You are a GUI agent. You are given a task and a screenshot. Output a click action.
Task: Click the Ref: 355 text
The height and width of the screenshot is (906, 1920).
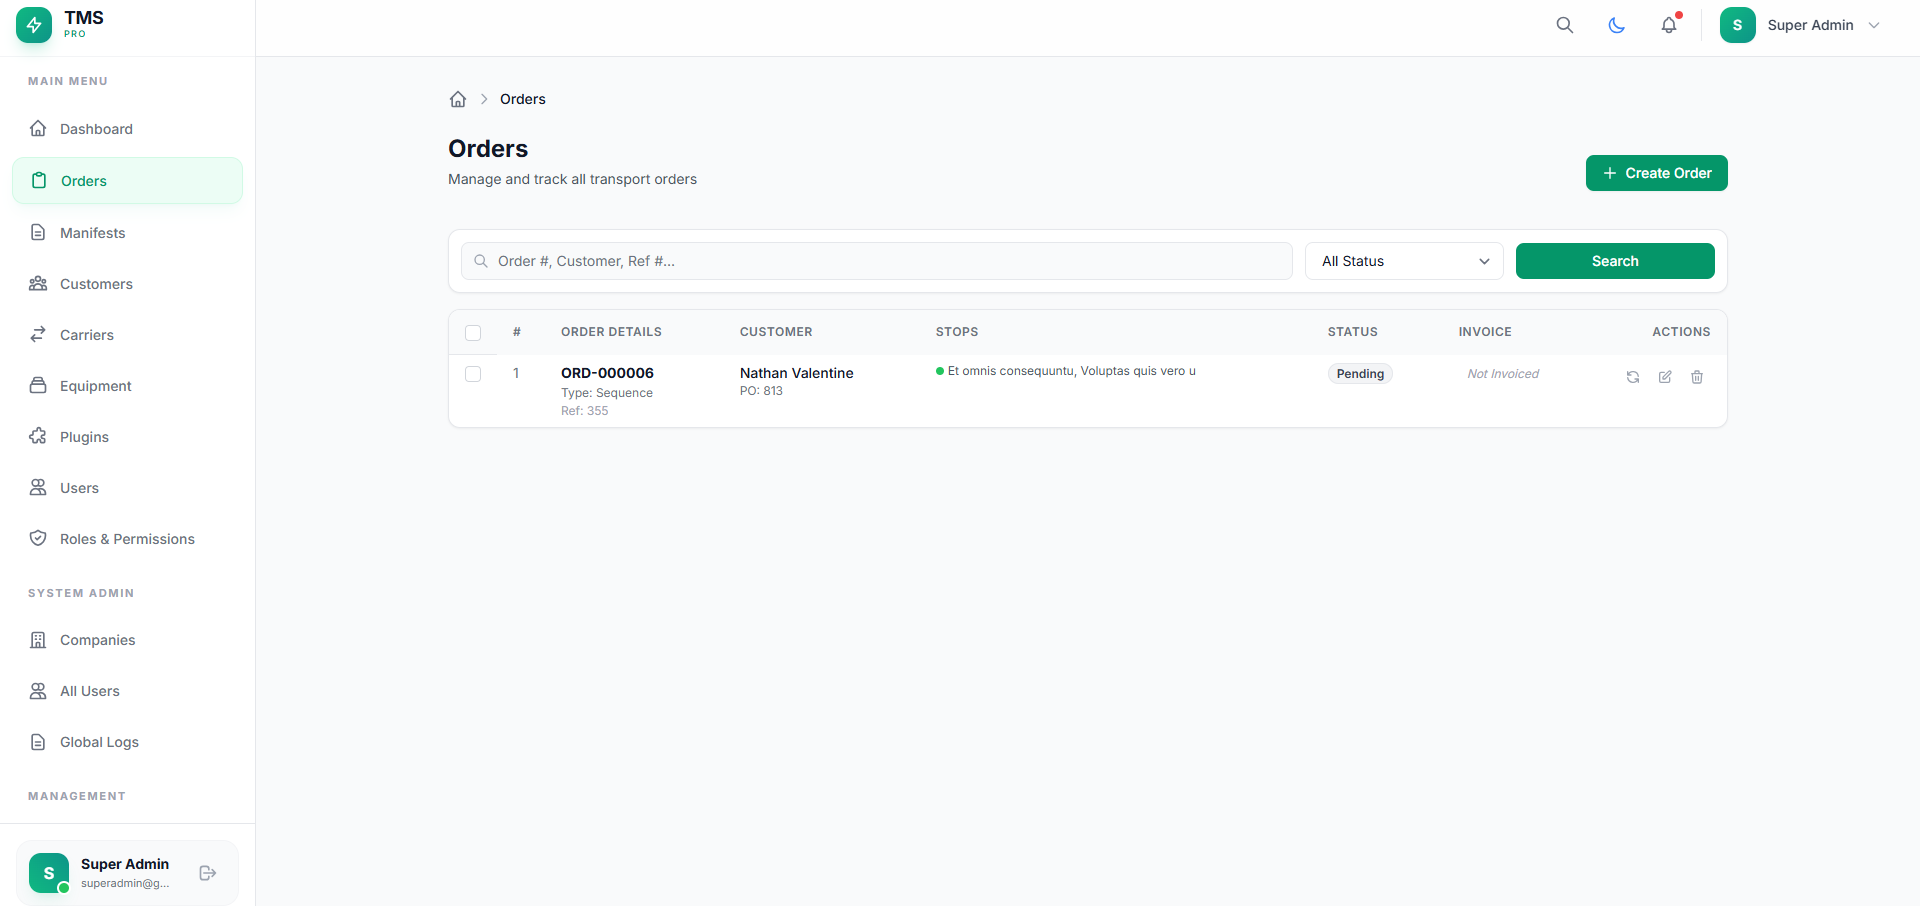coord(584,411)
